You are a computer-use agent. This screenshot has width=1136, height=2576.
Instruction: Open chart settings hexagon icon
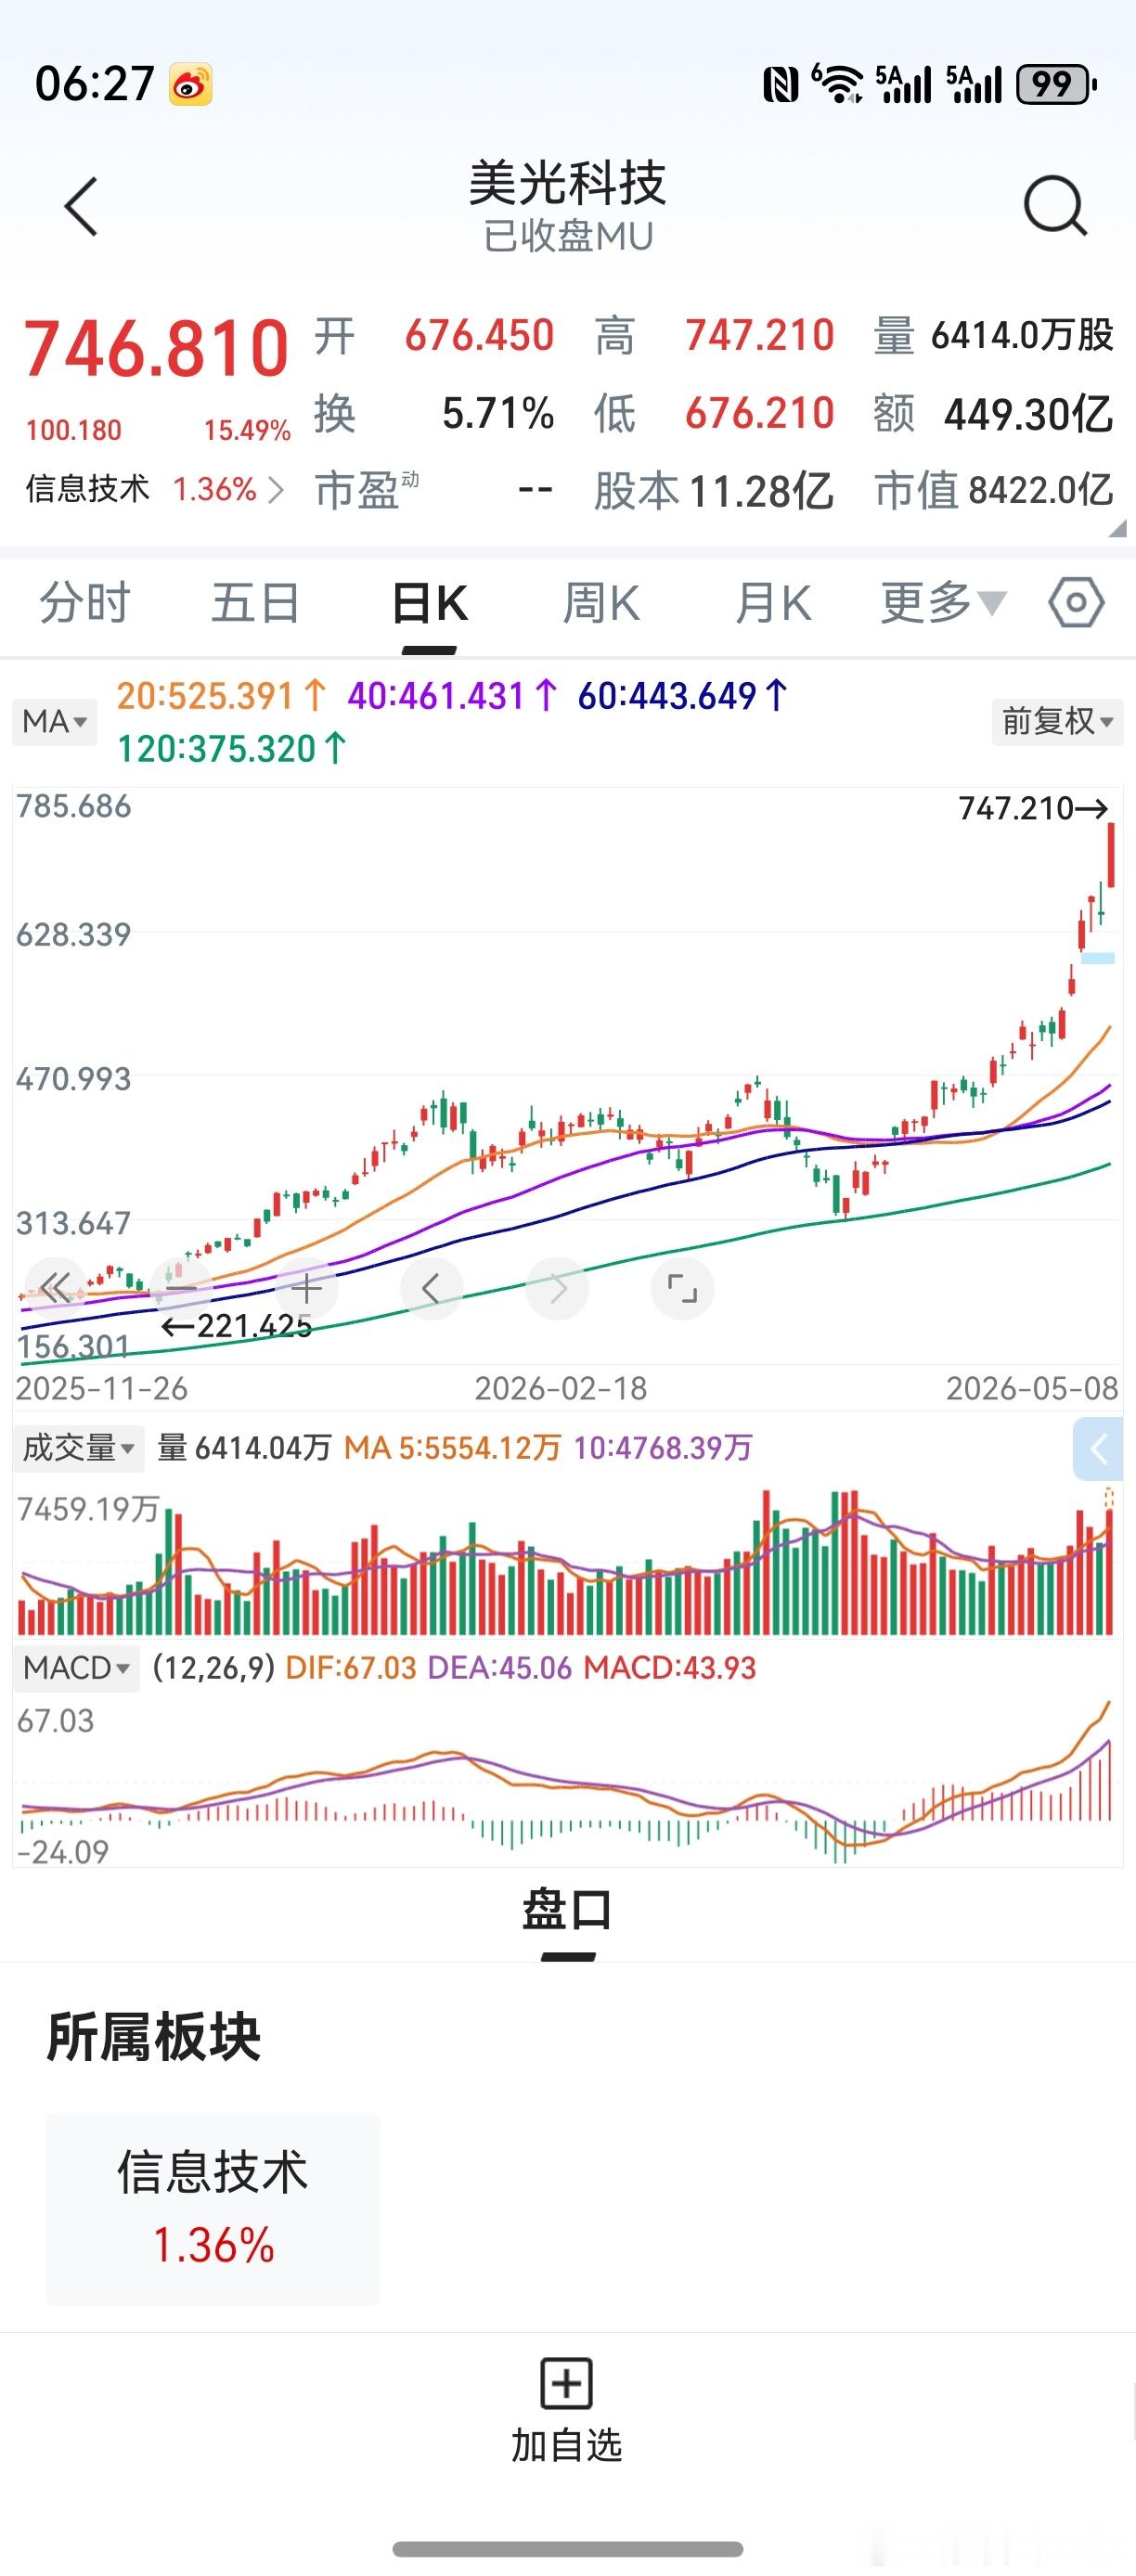1076,602
